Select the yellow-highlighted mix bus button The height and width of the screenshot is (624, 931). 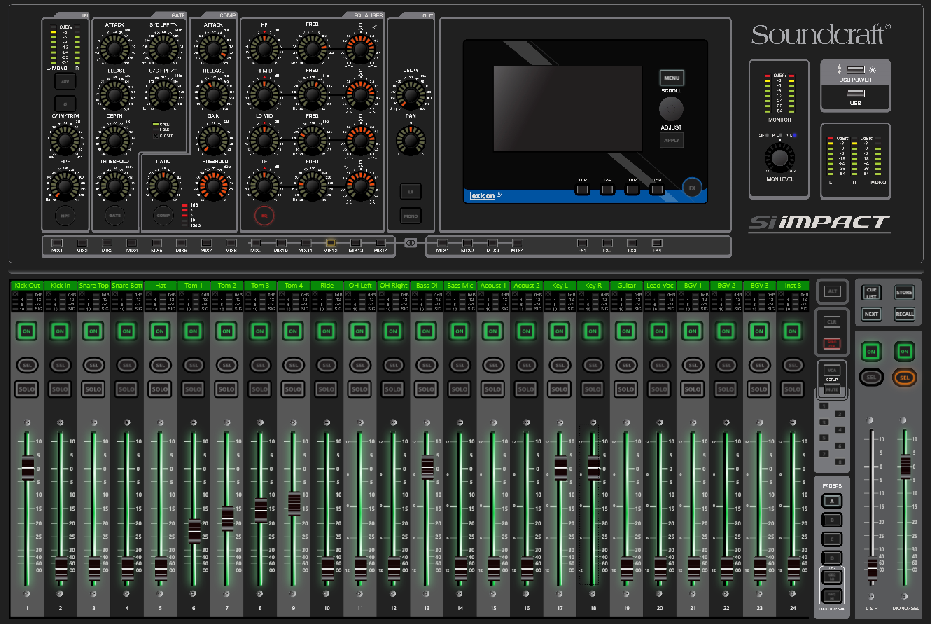[331, 243]
